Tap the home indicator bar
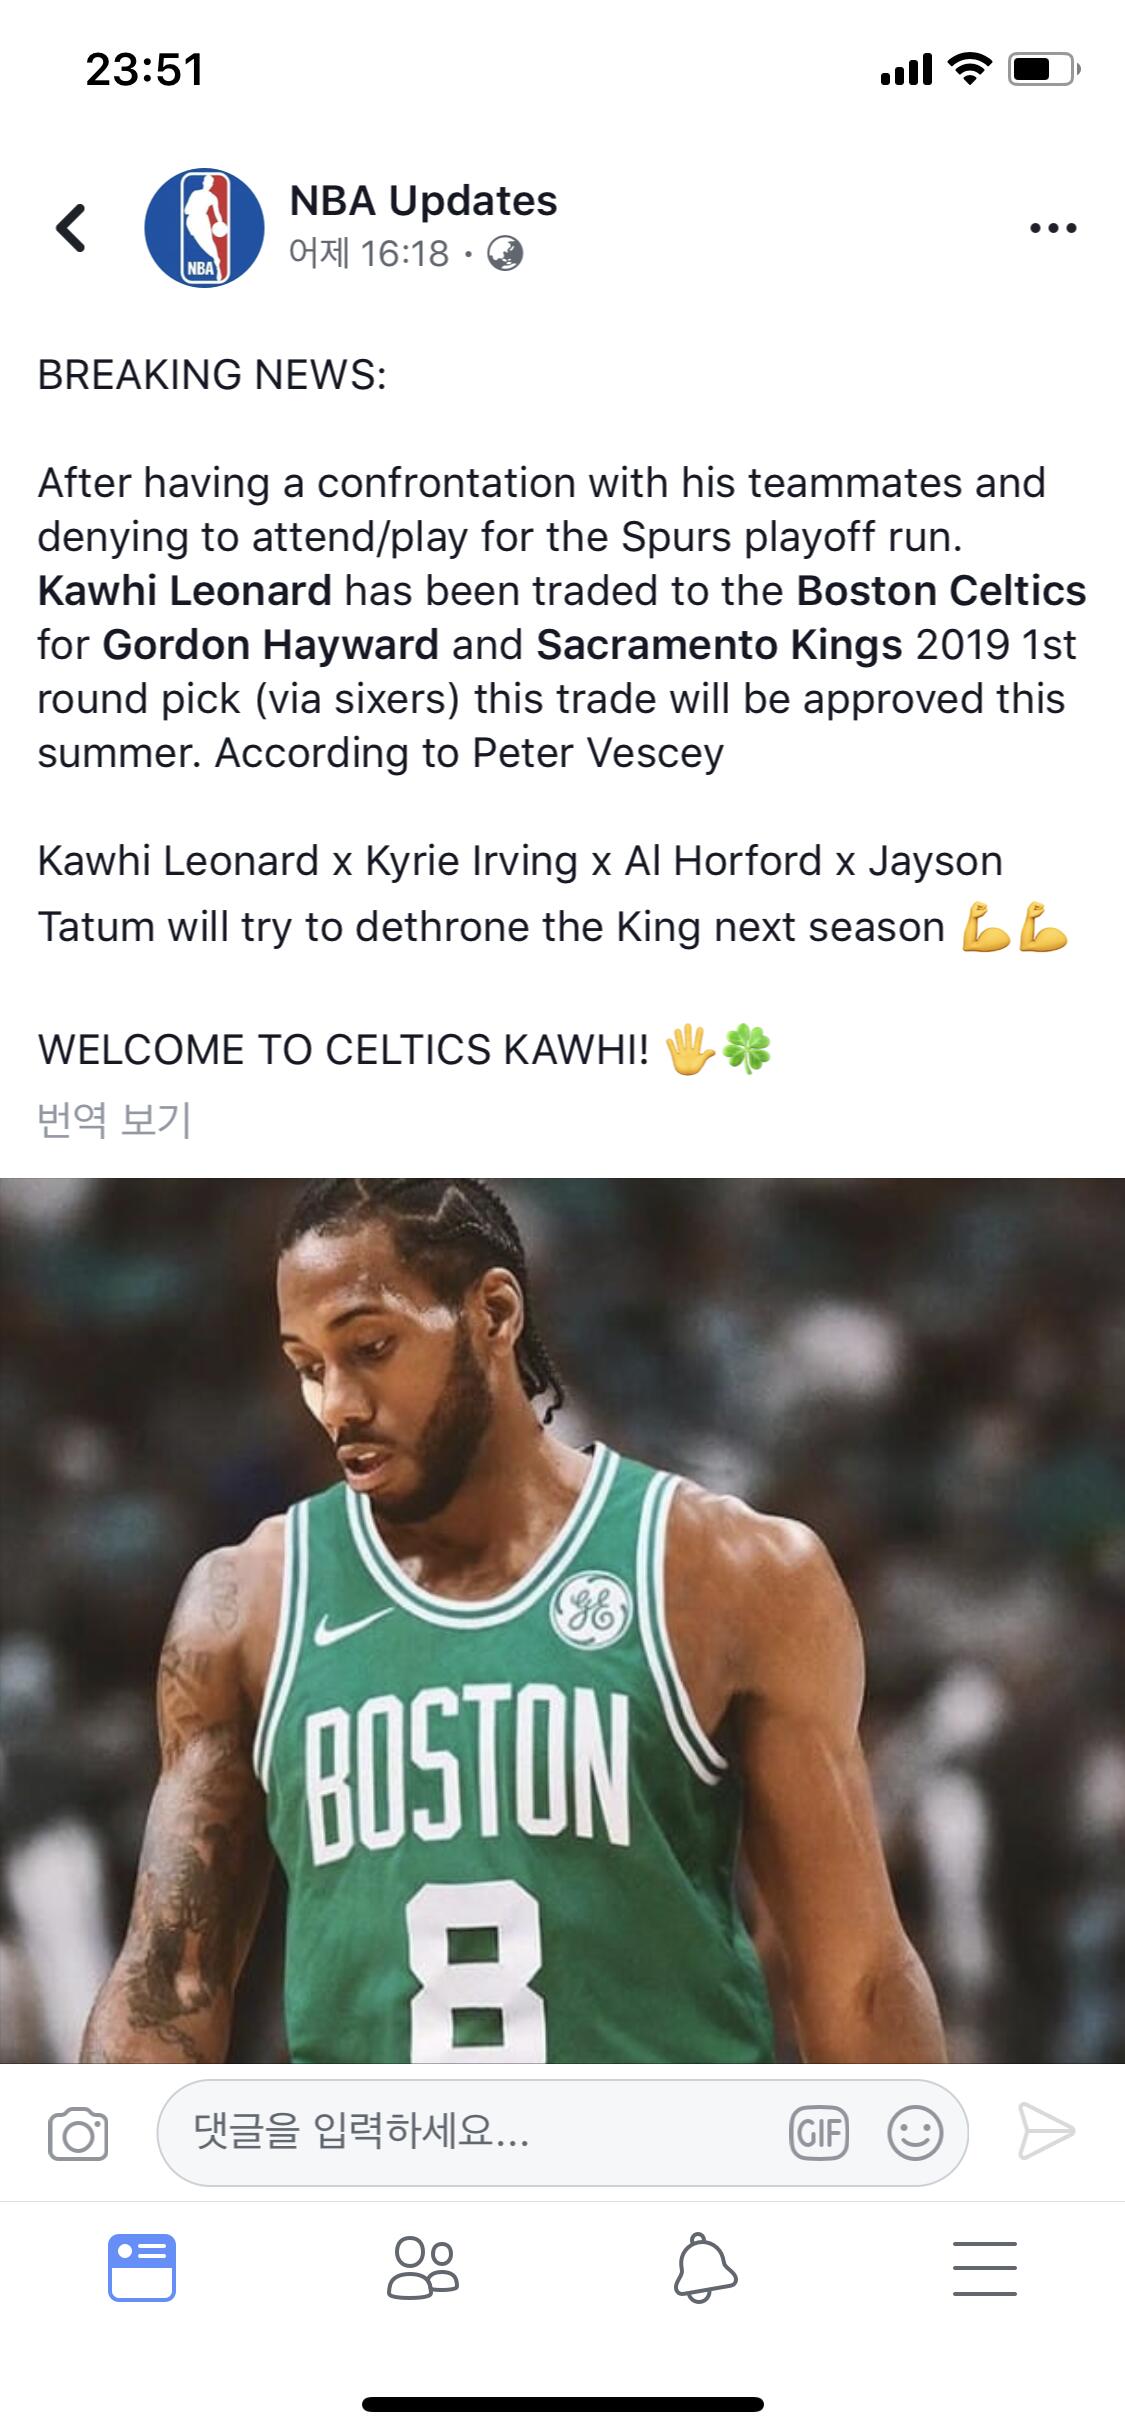1125x2436 pixels. point(563,2405)
